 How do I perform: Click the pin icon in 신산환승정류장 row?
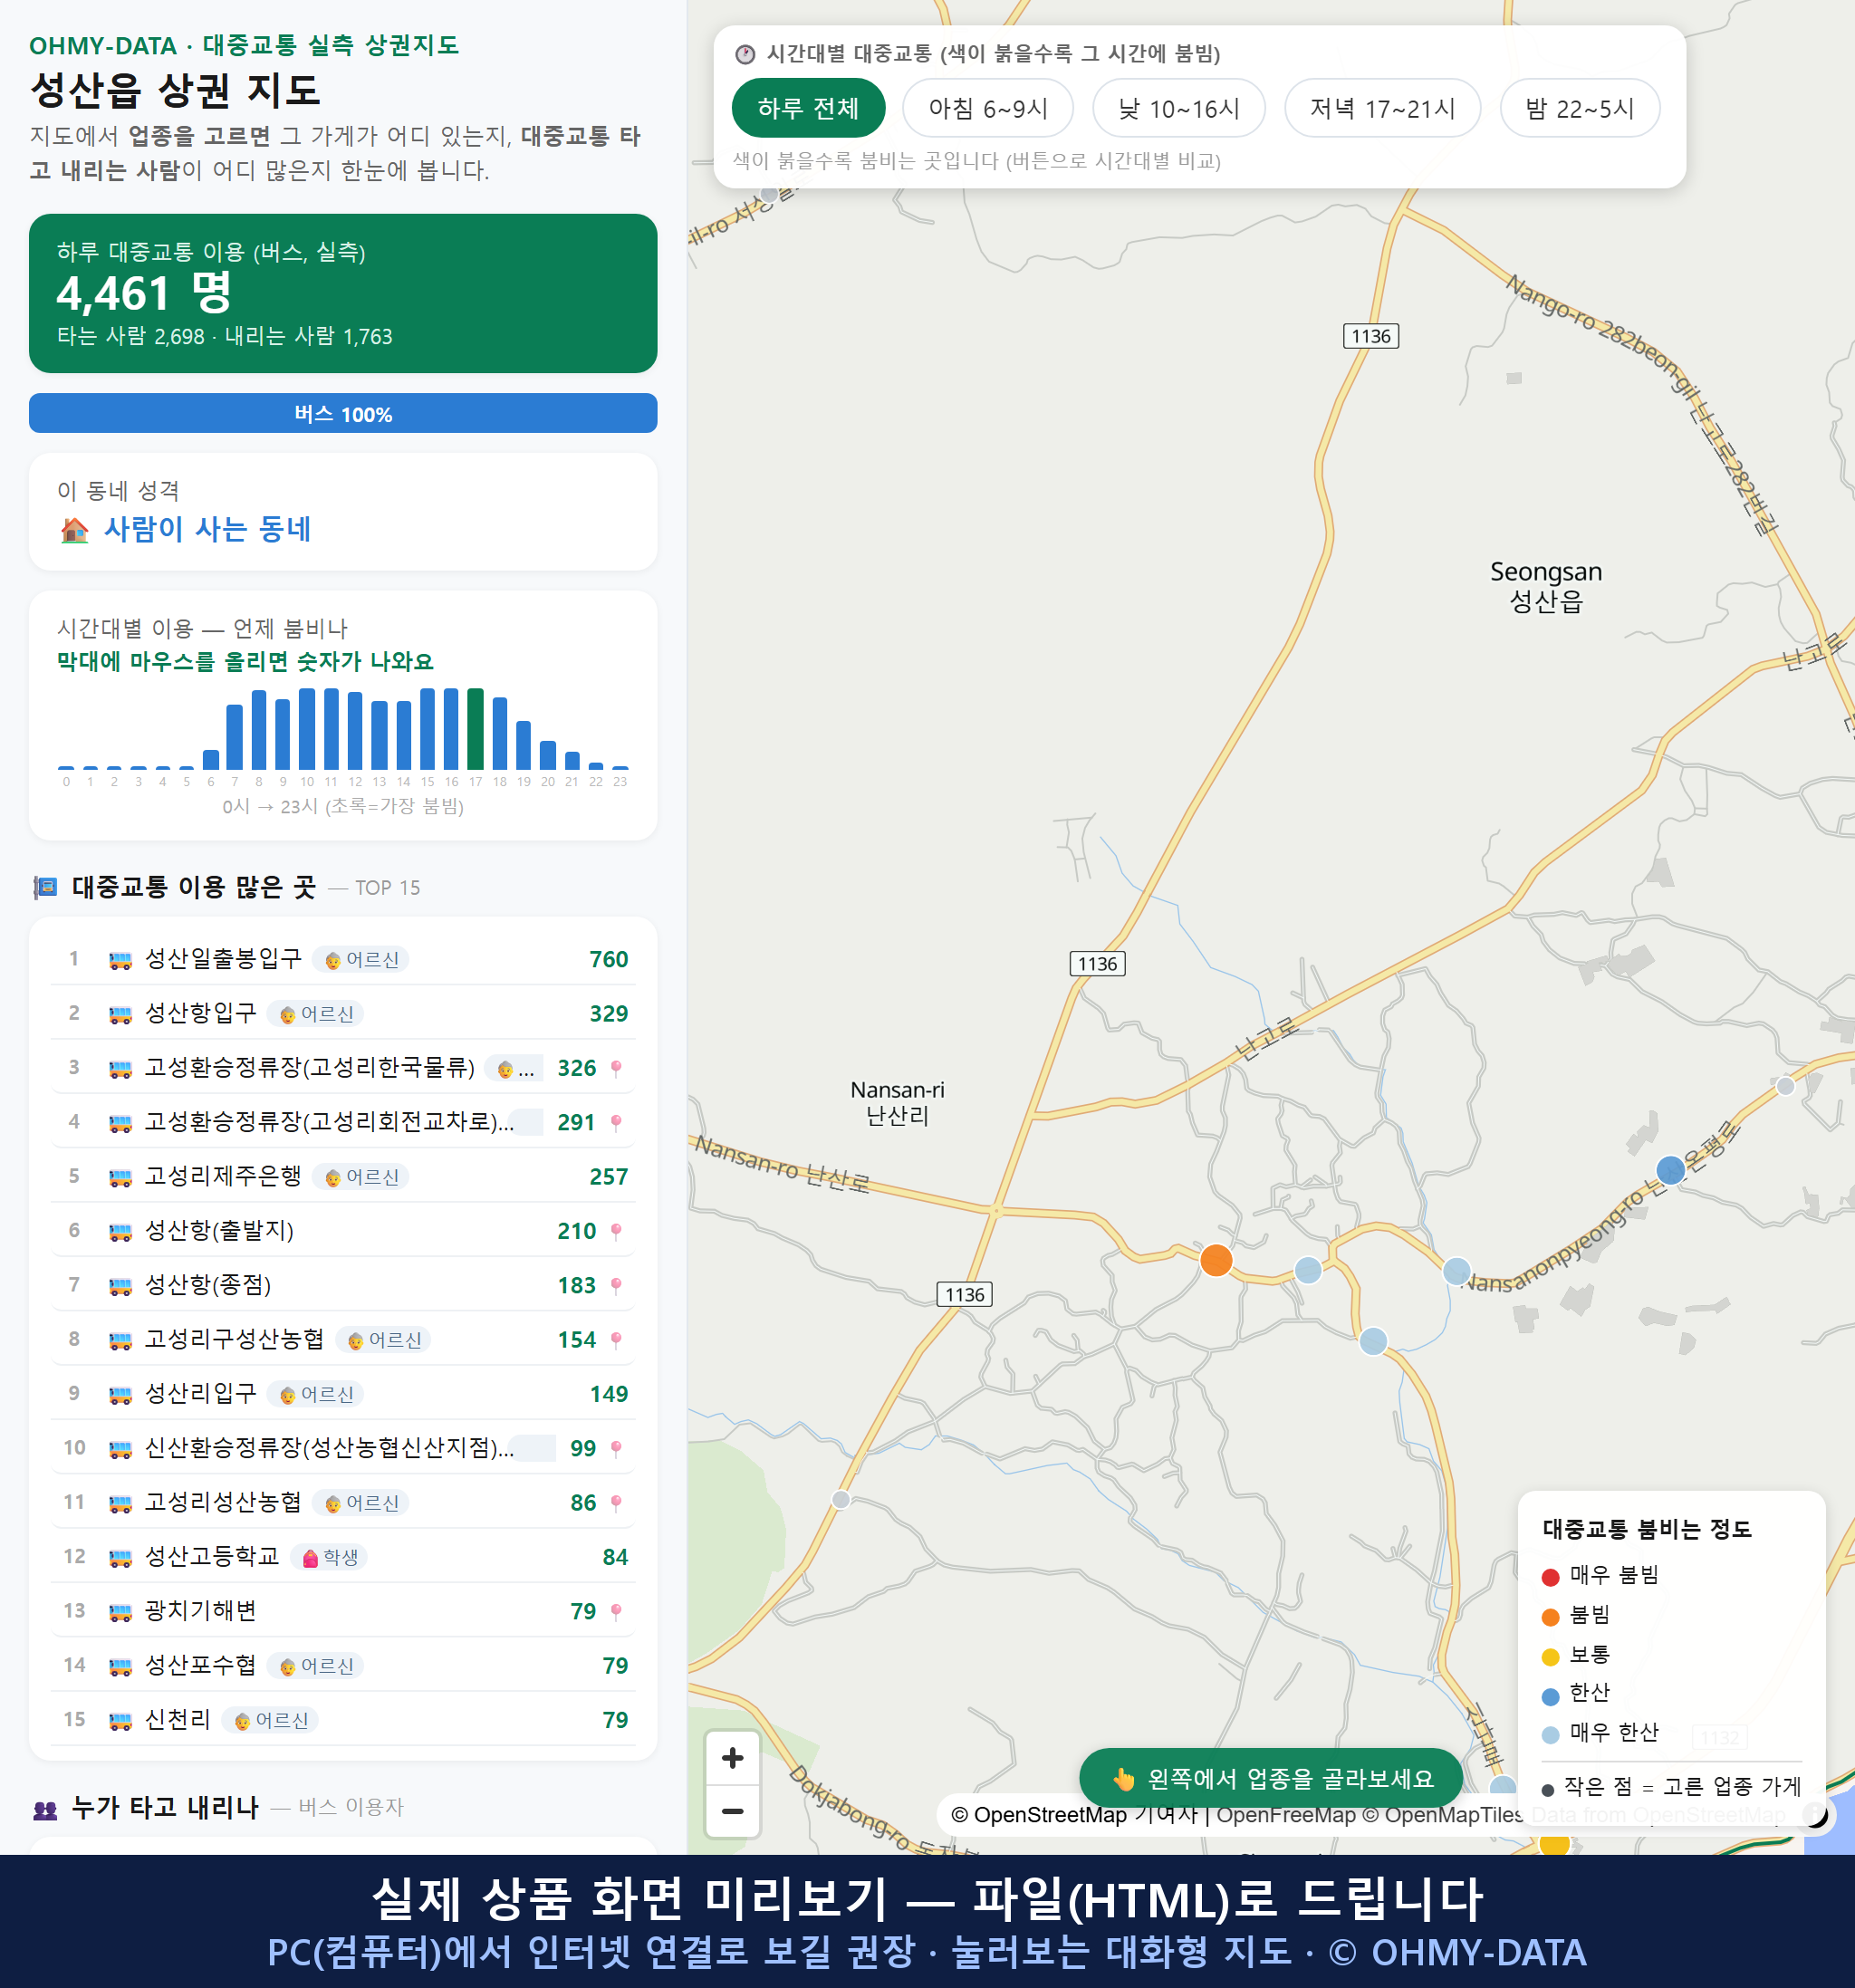pos(616,1449)
